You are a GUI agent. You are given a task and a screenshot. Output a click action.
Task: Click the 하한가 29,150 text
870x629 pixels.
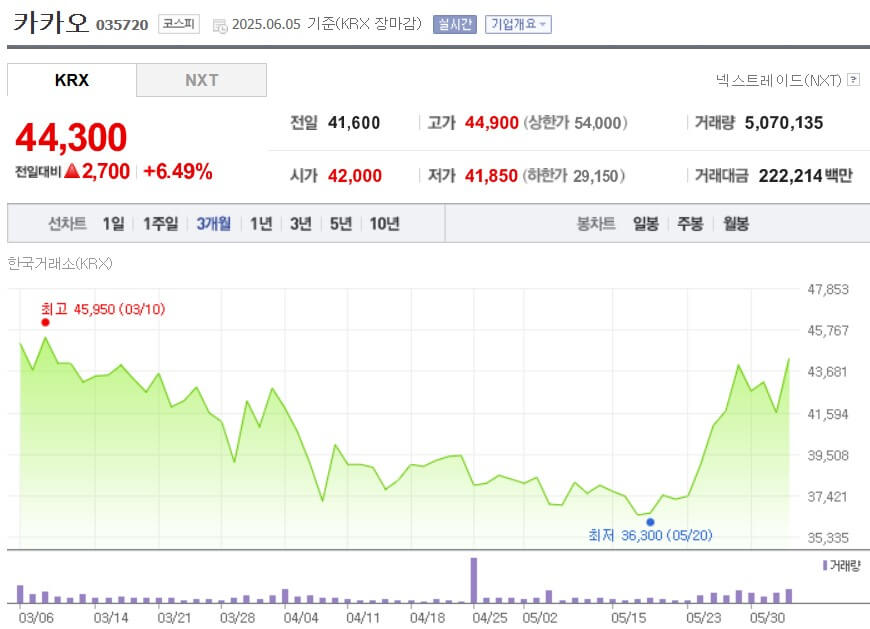coord(574,176)
